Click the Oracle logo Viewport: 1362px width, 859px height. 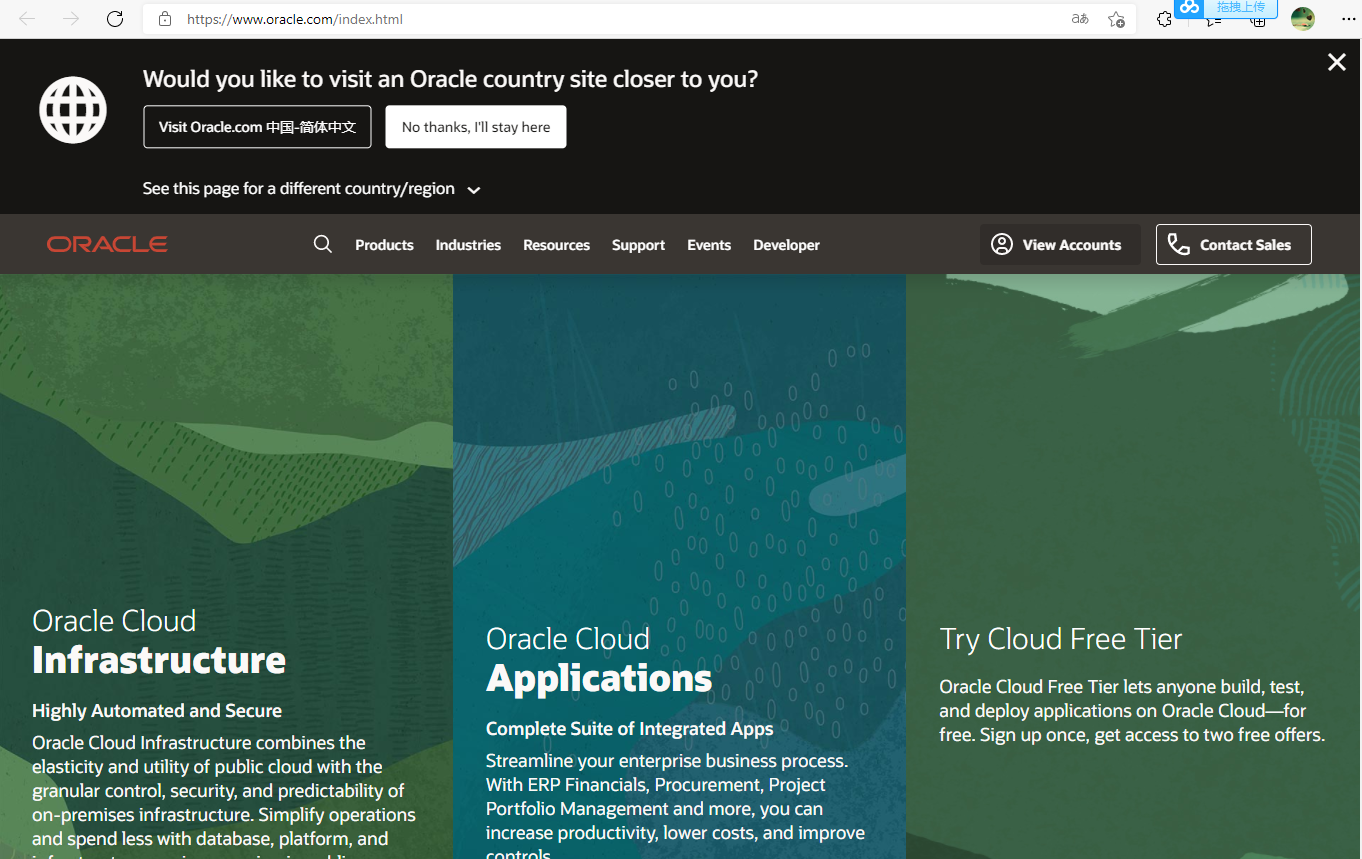(x=107, y=244)
